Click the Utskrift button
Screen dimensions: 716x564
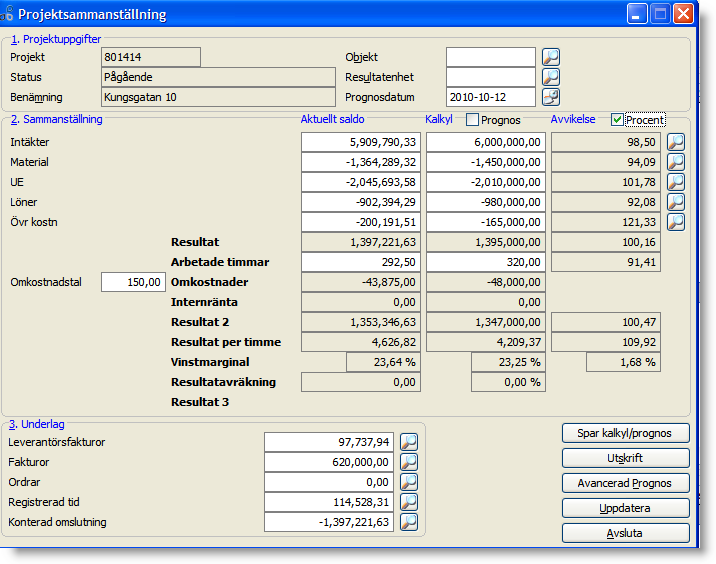coord(626,458)
